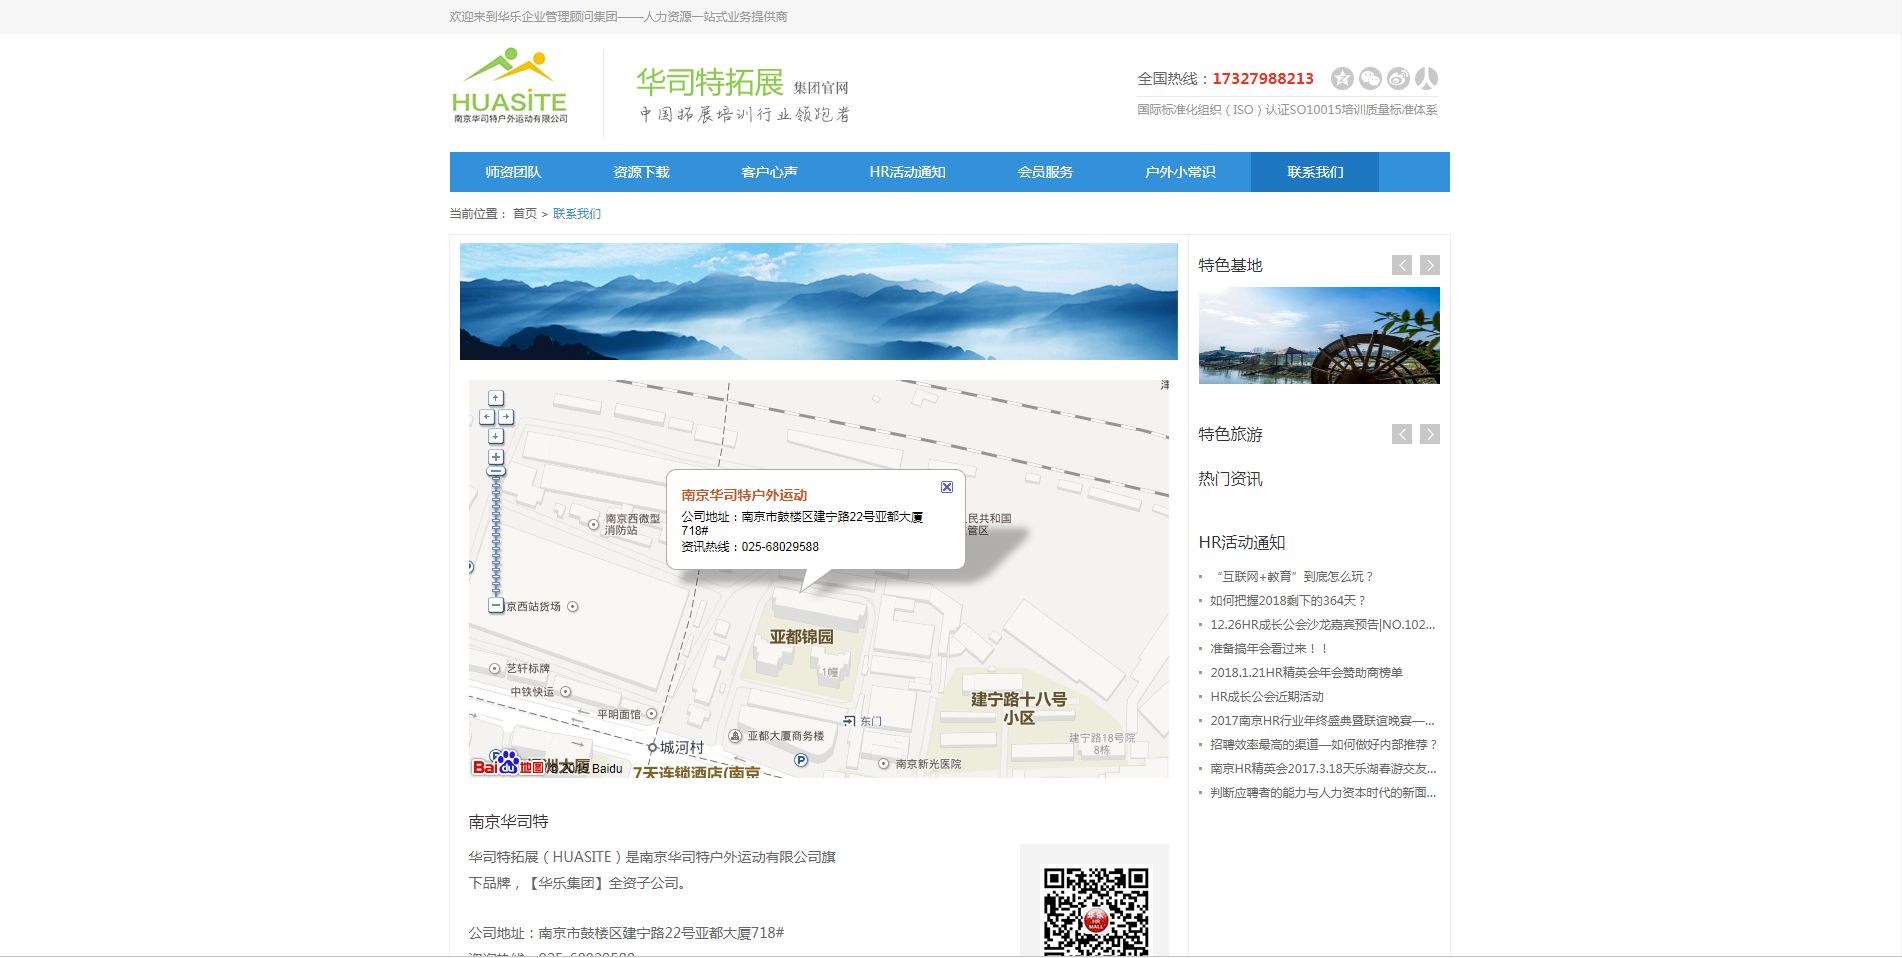Click the 南京西微型消防站 map marker
Viewport: 1902px width, 958px height.
click(594, 524)
